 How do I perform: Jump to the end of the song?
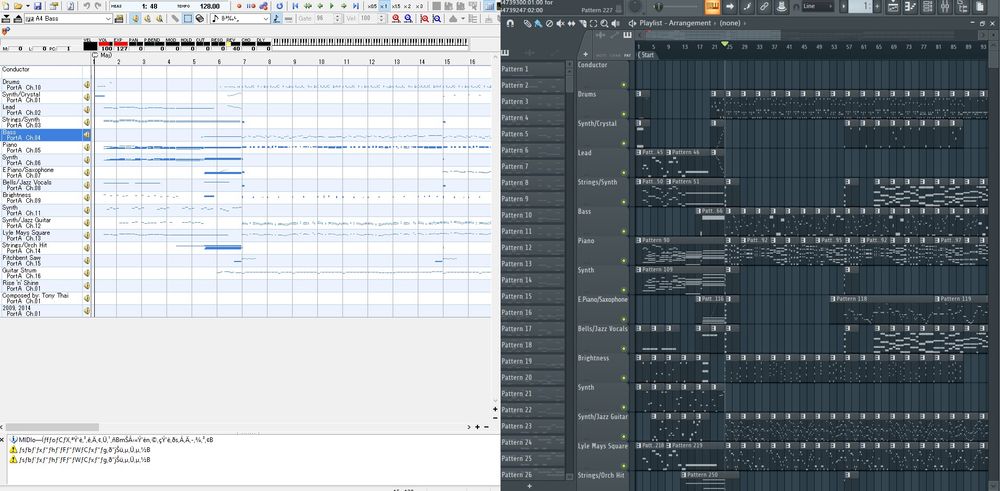pos(356,6)
